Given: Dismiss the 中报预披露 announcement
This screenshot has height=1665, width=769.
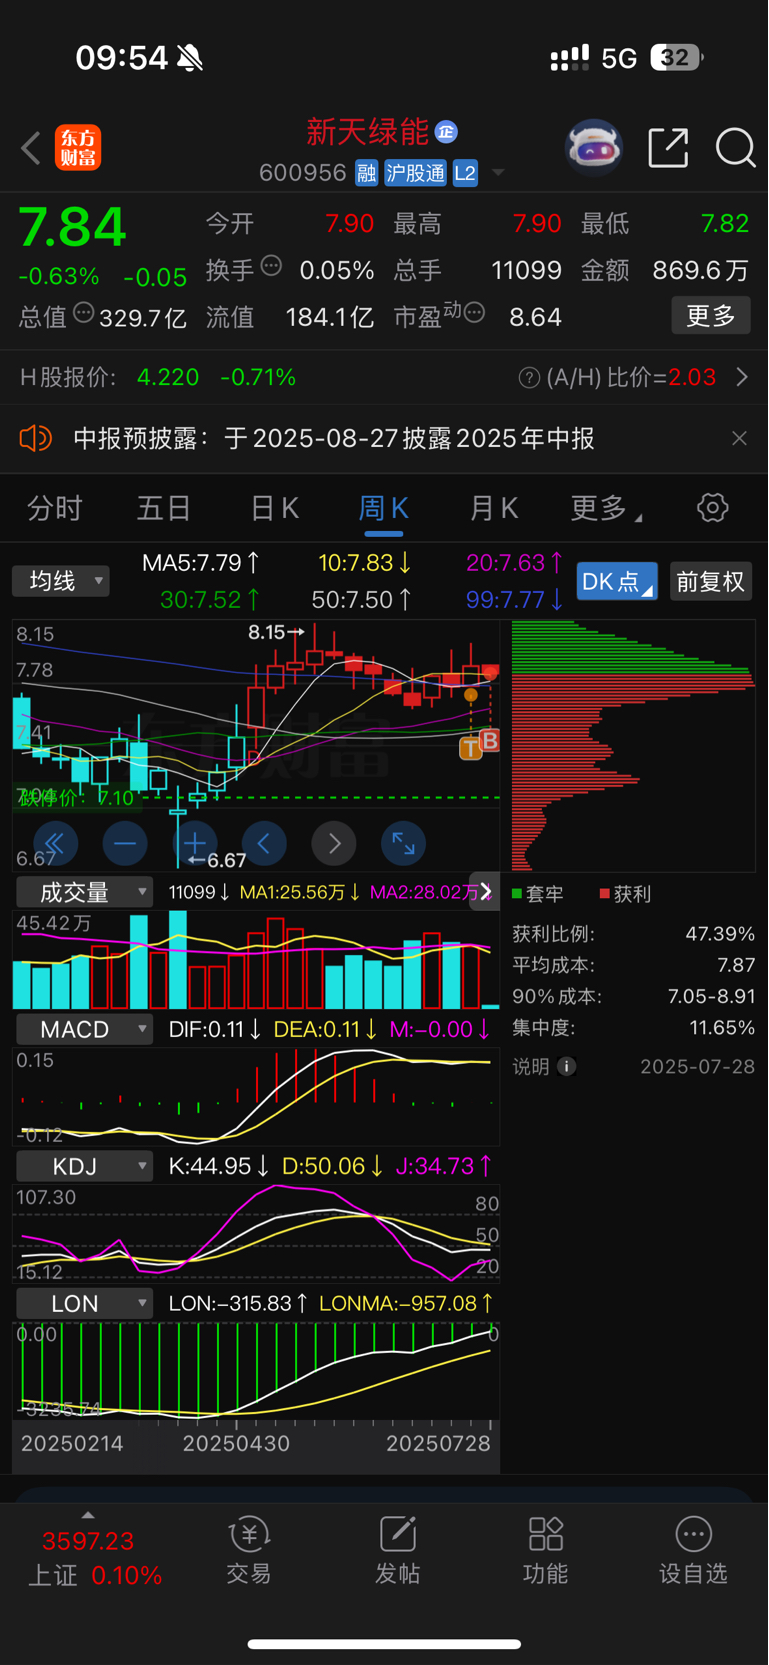Looking at the screenshot, I should (739, 438).
